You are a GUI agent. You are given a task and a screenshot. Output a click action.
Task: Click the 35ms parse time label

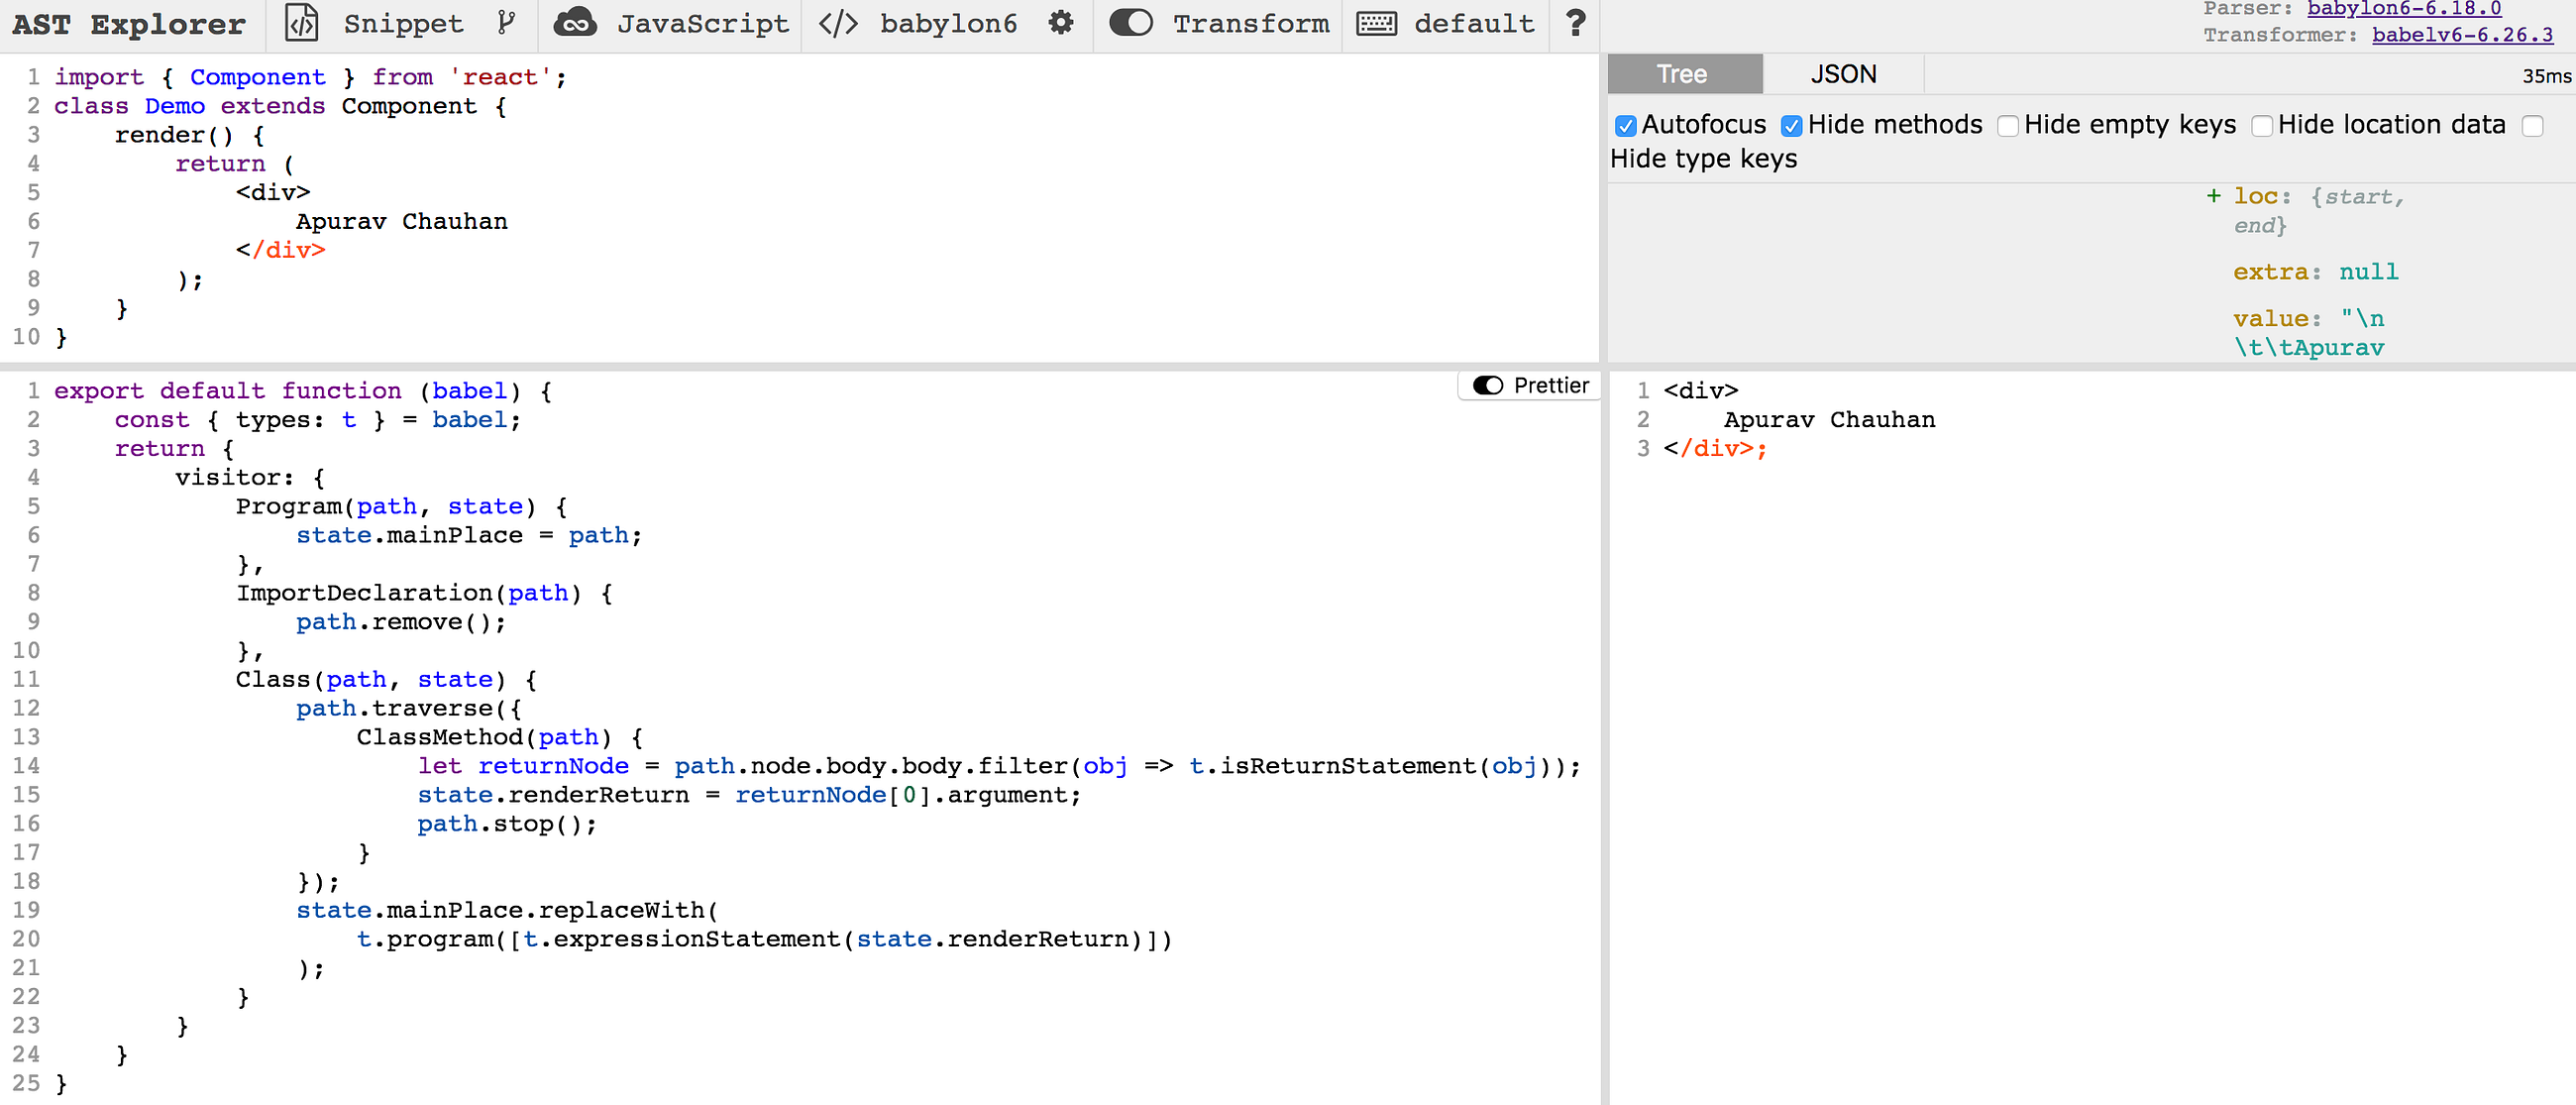[2546, 76]
